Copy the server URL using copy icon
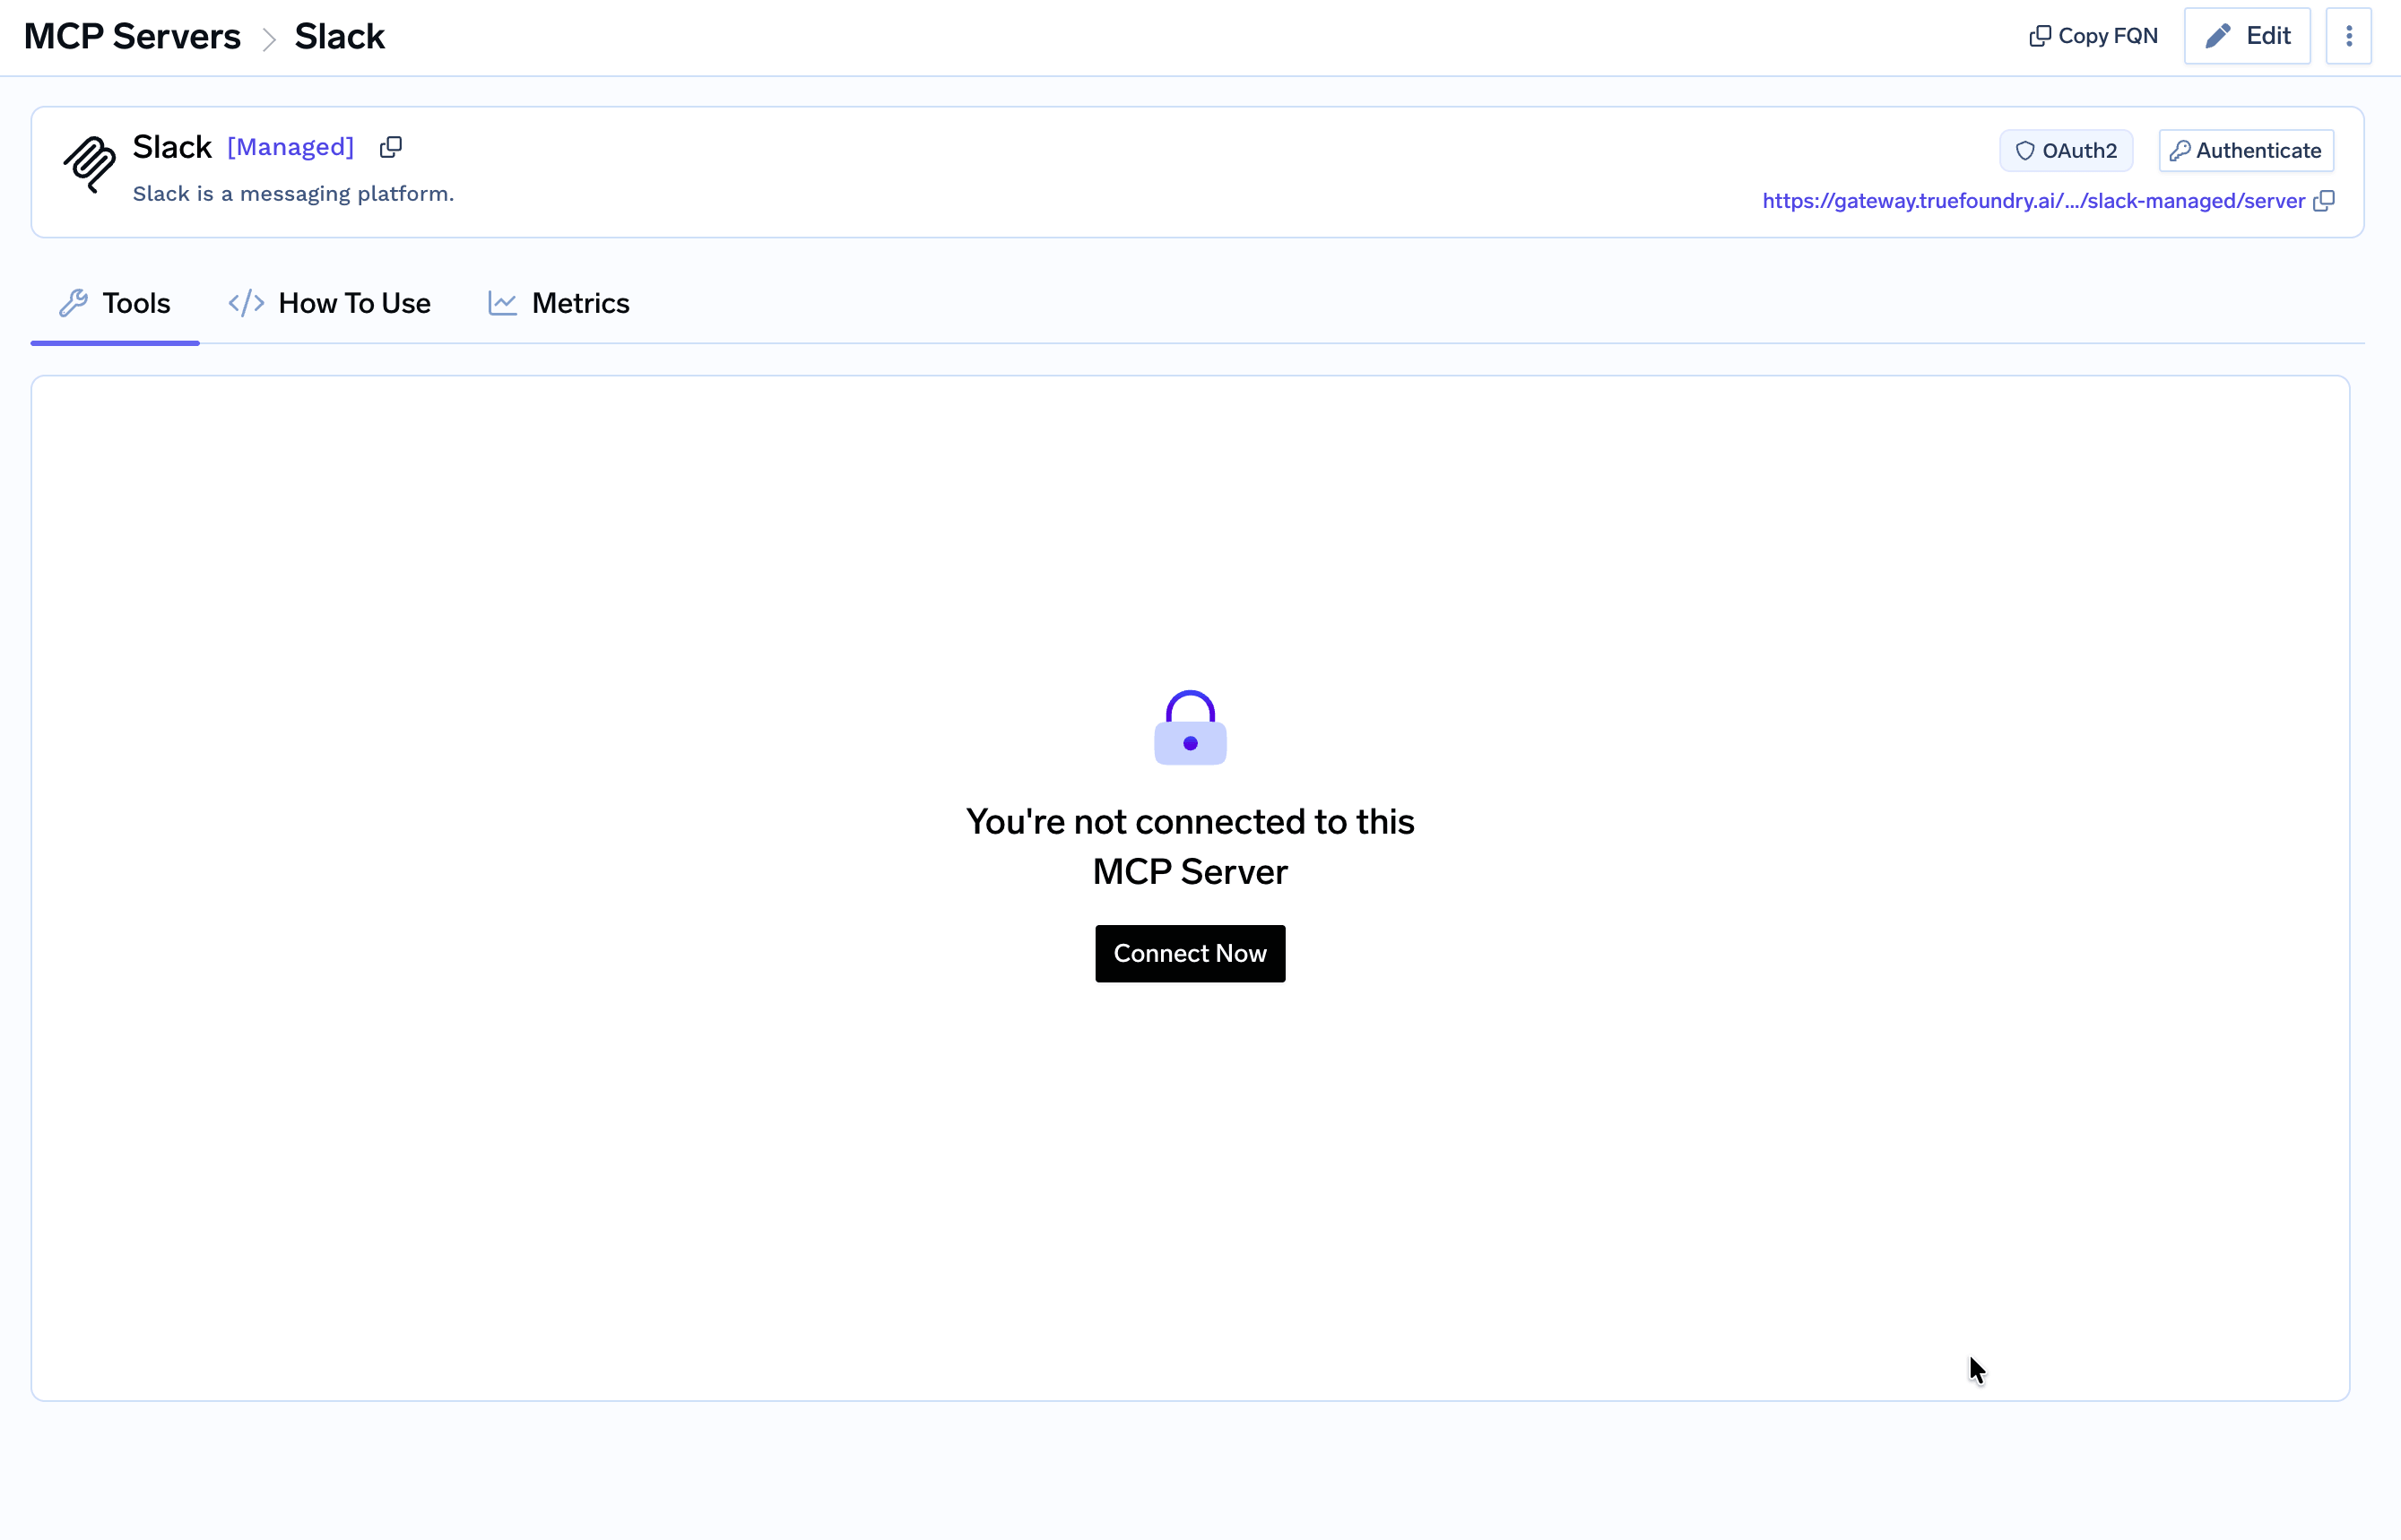Viewport: 2401px width, 1540px height. (2324, 201)
